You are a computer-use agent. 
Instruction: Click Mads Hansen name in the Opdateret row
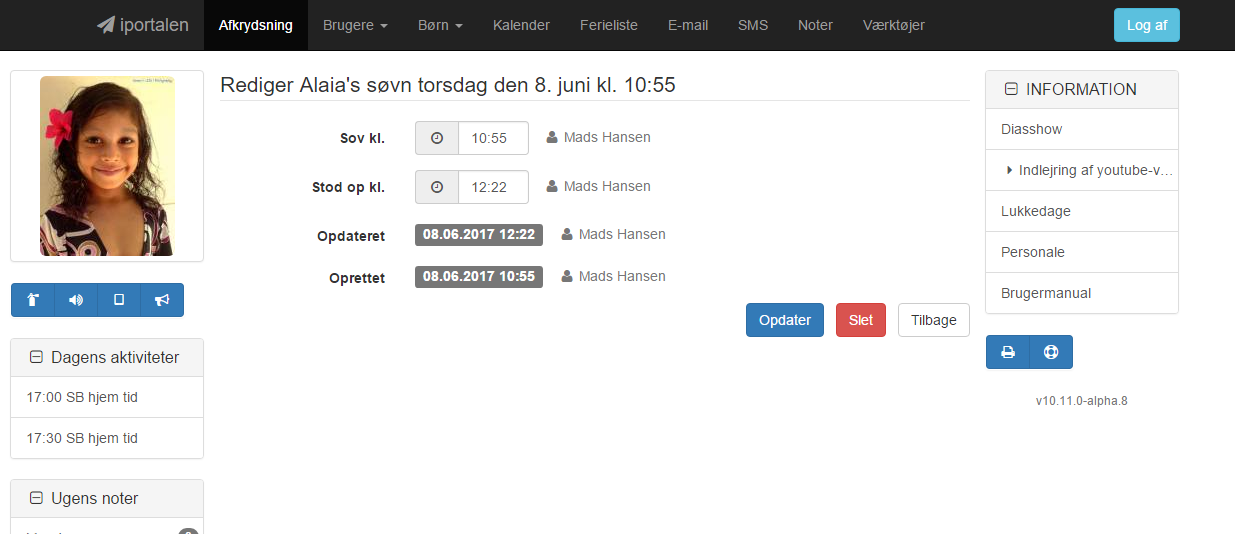click(622, 235)
